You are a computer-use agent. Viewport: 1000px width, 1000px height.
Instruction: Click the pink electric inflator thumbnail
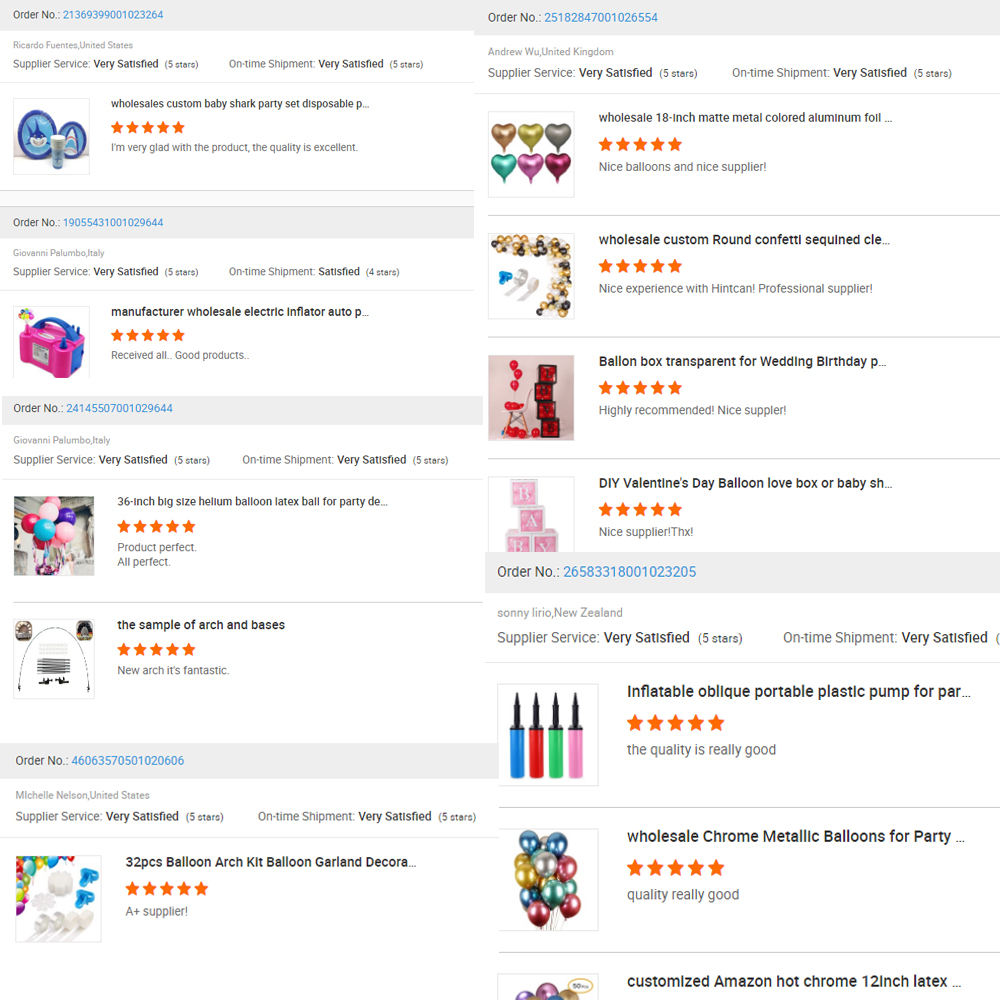52,342
